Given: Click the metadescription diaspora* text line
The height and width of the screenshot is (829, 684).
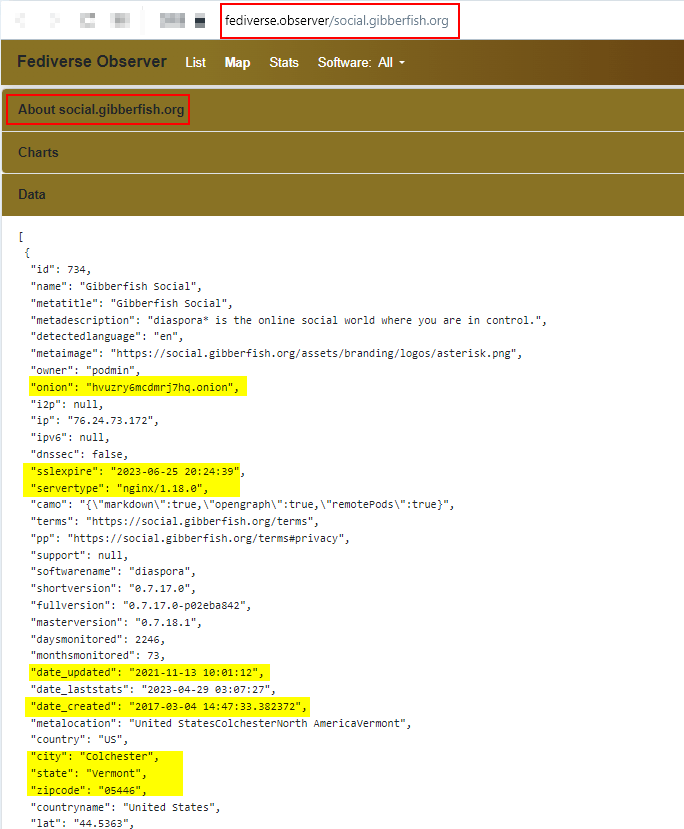Looking at the screenshot, I should click(x=289, y=320).
